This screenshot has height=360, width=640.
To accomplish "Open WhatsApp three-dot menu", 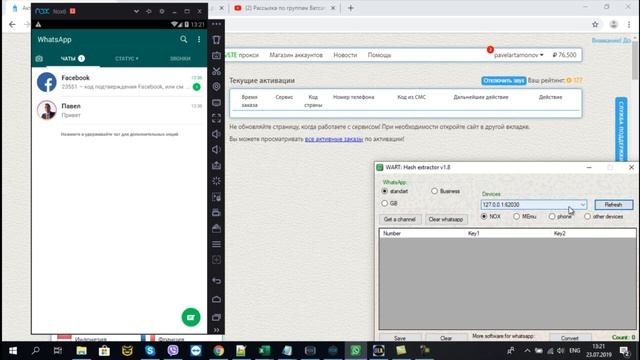I will click(x=199, y=39).
